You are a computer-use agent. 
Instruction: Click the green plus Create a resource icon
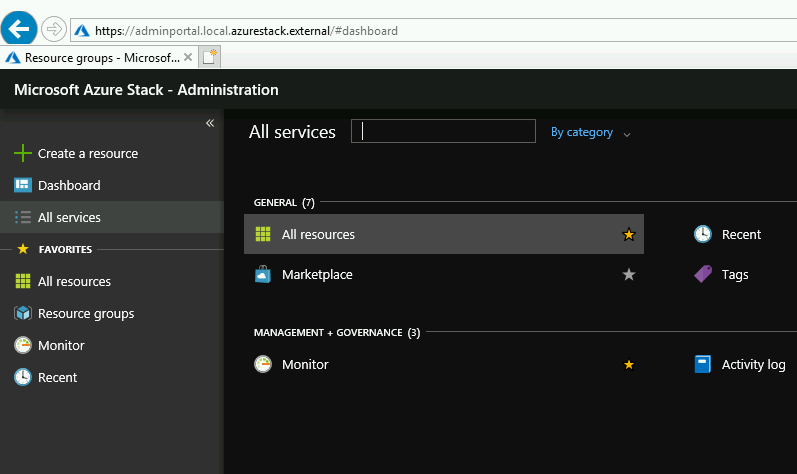tap(23, 153)
